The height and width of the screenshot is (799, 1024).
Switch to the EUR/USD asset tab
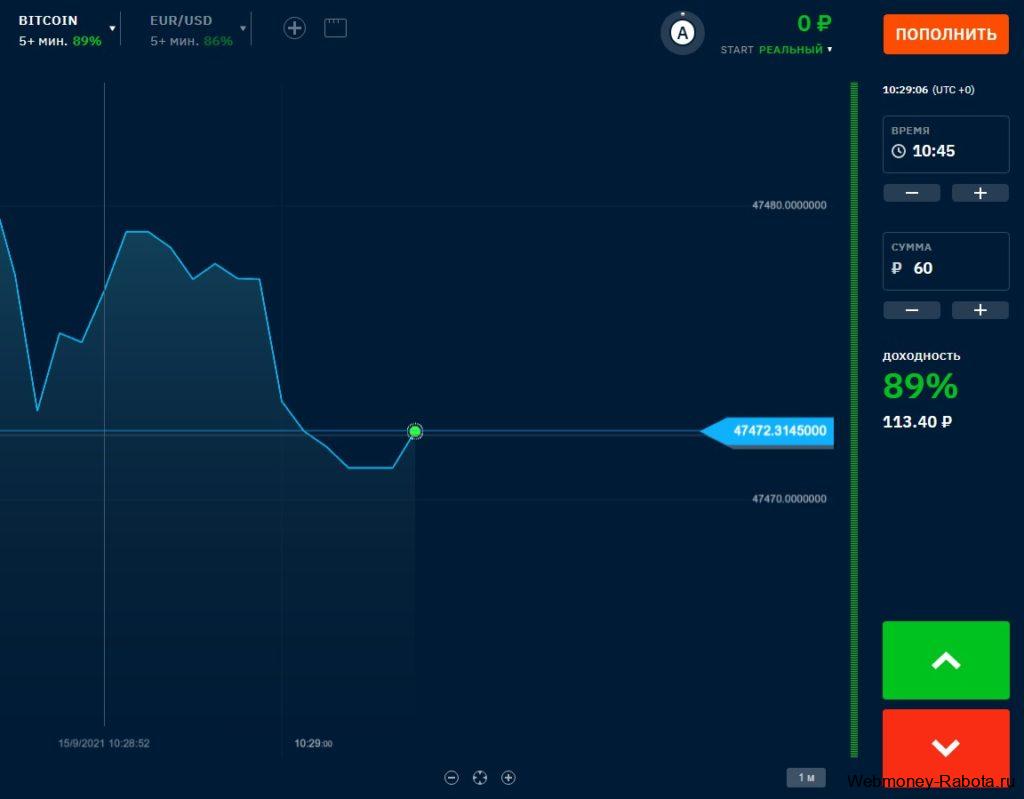tap(191, 30)
